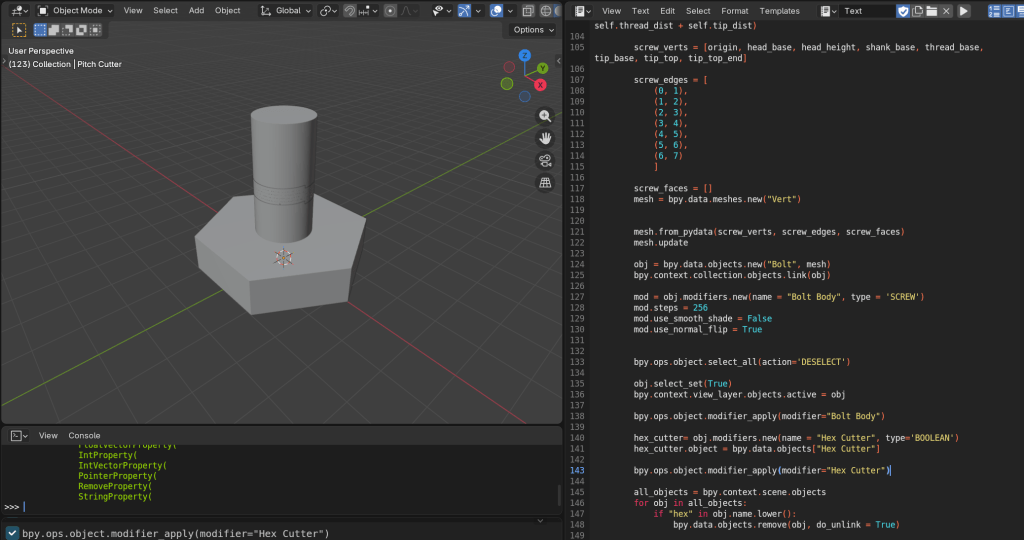This screenshot has height=540, width=1024.
Task: Click the zoom magnifier in the viewport
Action: point(545,116)
